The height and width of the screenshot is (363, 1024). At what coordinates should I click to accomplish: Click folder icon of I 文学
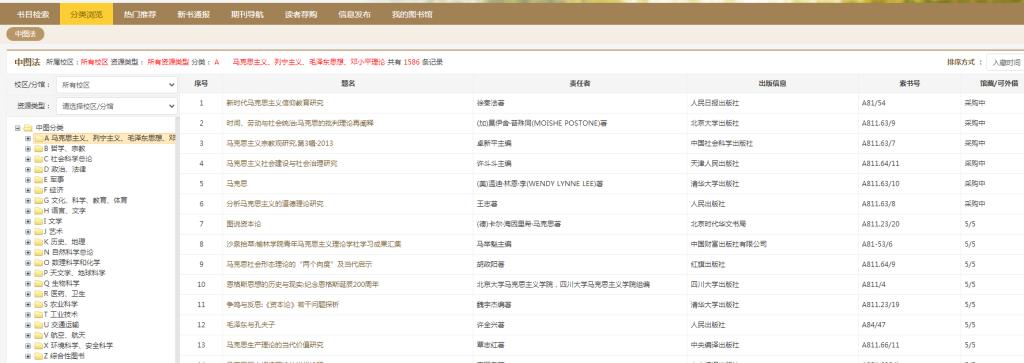[38, 221]
